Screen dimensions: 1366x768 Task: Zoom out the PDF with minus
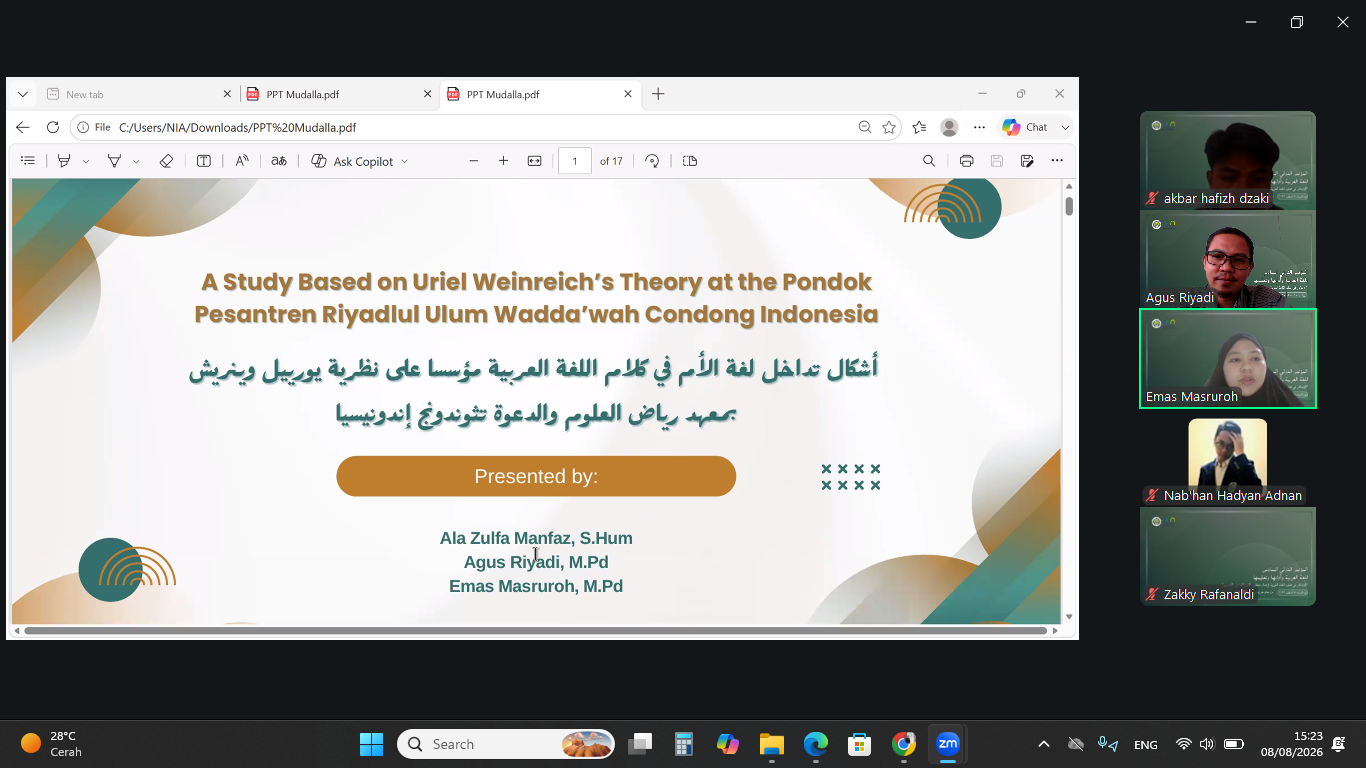pos(474,161)
